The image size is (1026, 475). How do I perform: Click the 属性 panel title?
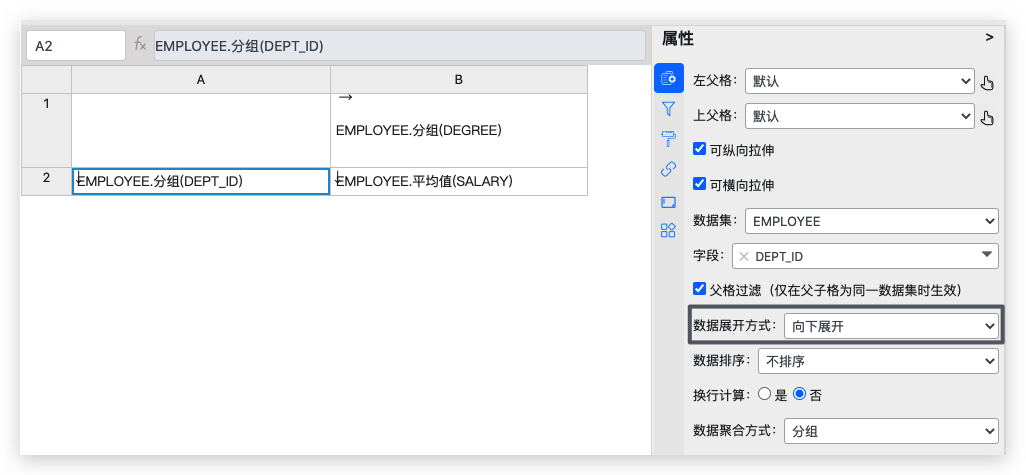point(678,39)
